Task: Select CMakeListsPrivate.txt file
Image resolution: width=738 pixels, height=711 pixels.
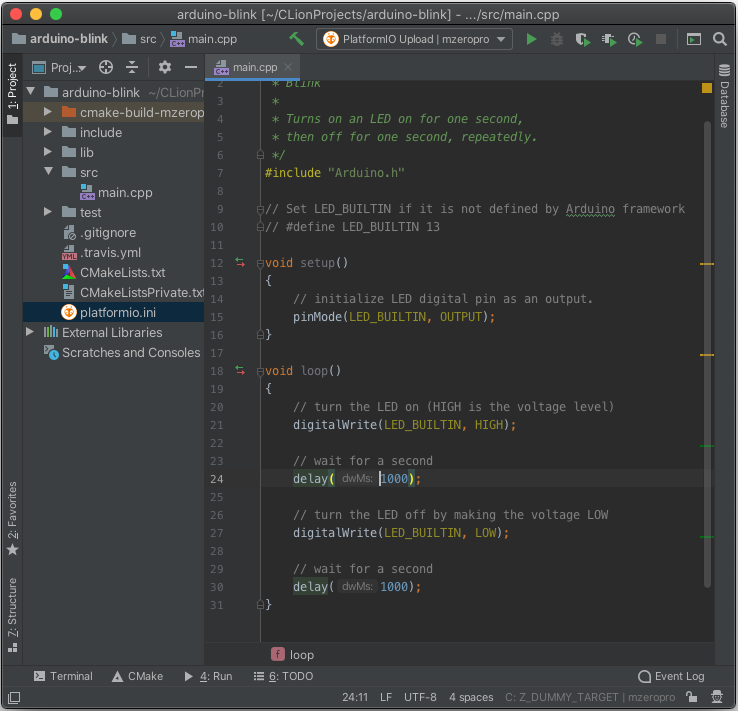Action: pyautogui.click(x=133, y=293)
